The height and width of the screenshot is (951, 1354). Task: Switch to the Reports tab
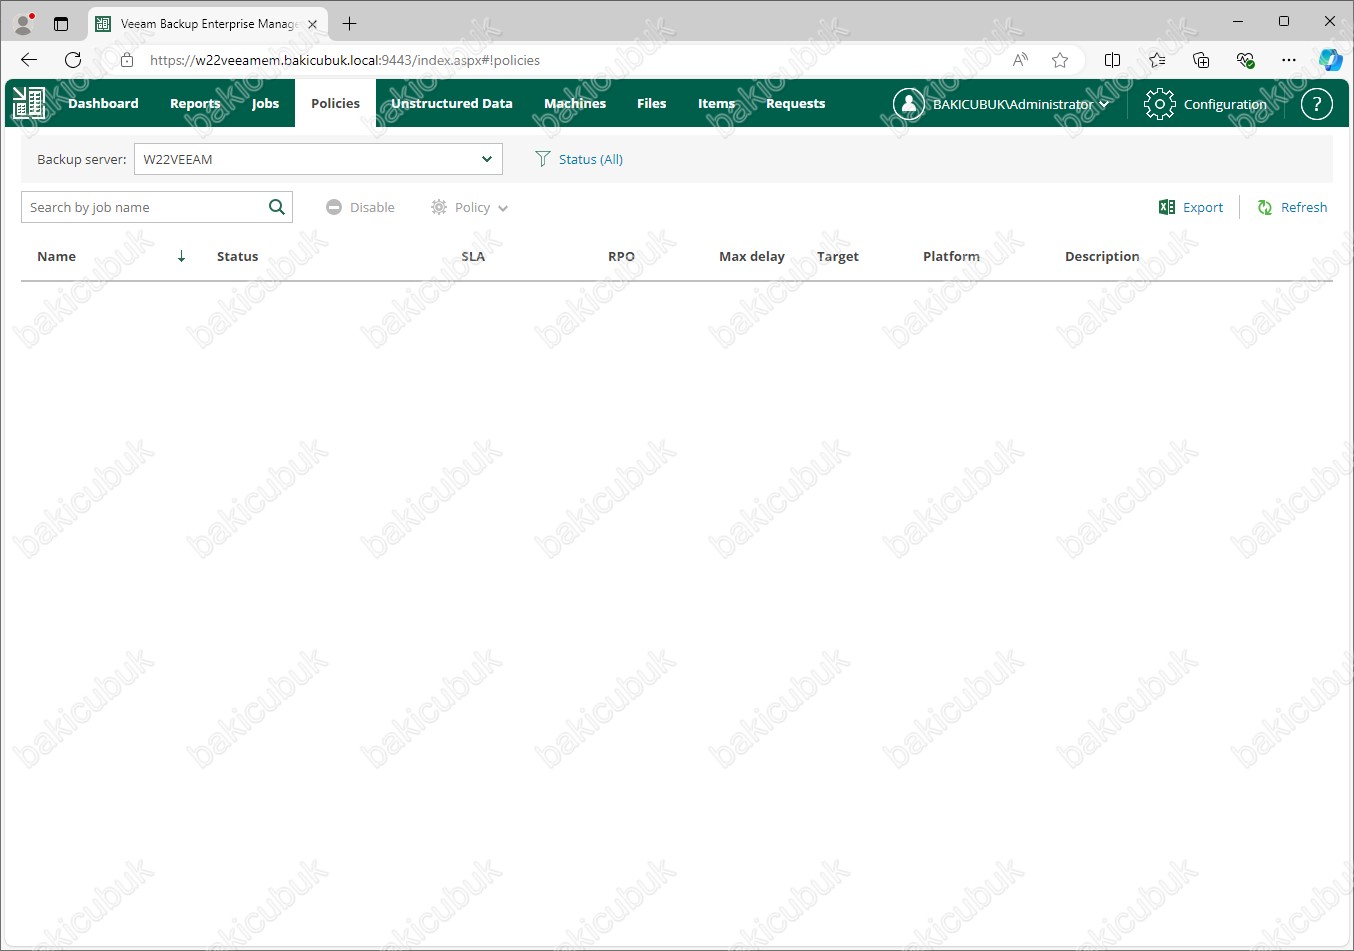195,103
